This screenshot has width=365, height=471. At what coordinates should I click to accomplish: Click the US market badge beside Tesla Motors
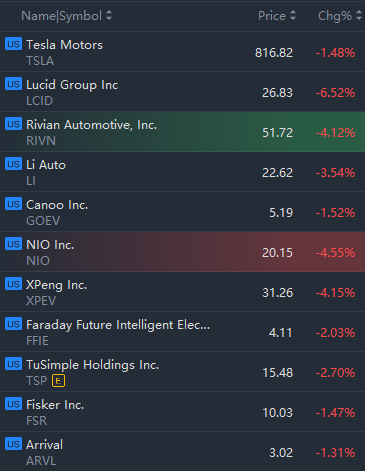pyautogui.click(x=13, y=44)
